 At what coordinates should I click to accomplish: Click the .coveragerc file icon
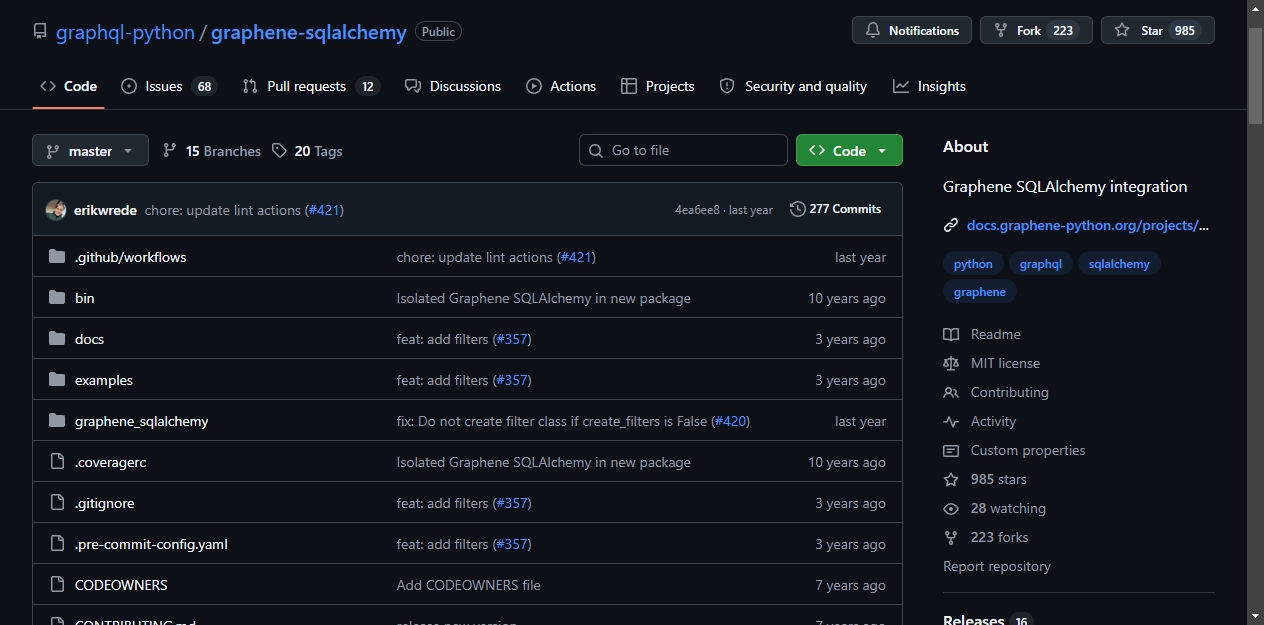pos(57,462)
